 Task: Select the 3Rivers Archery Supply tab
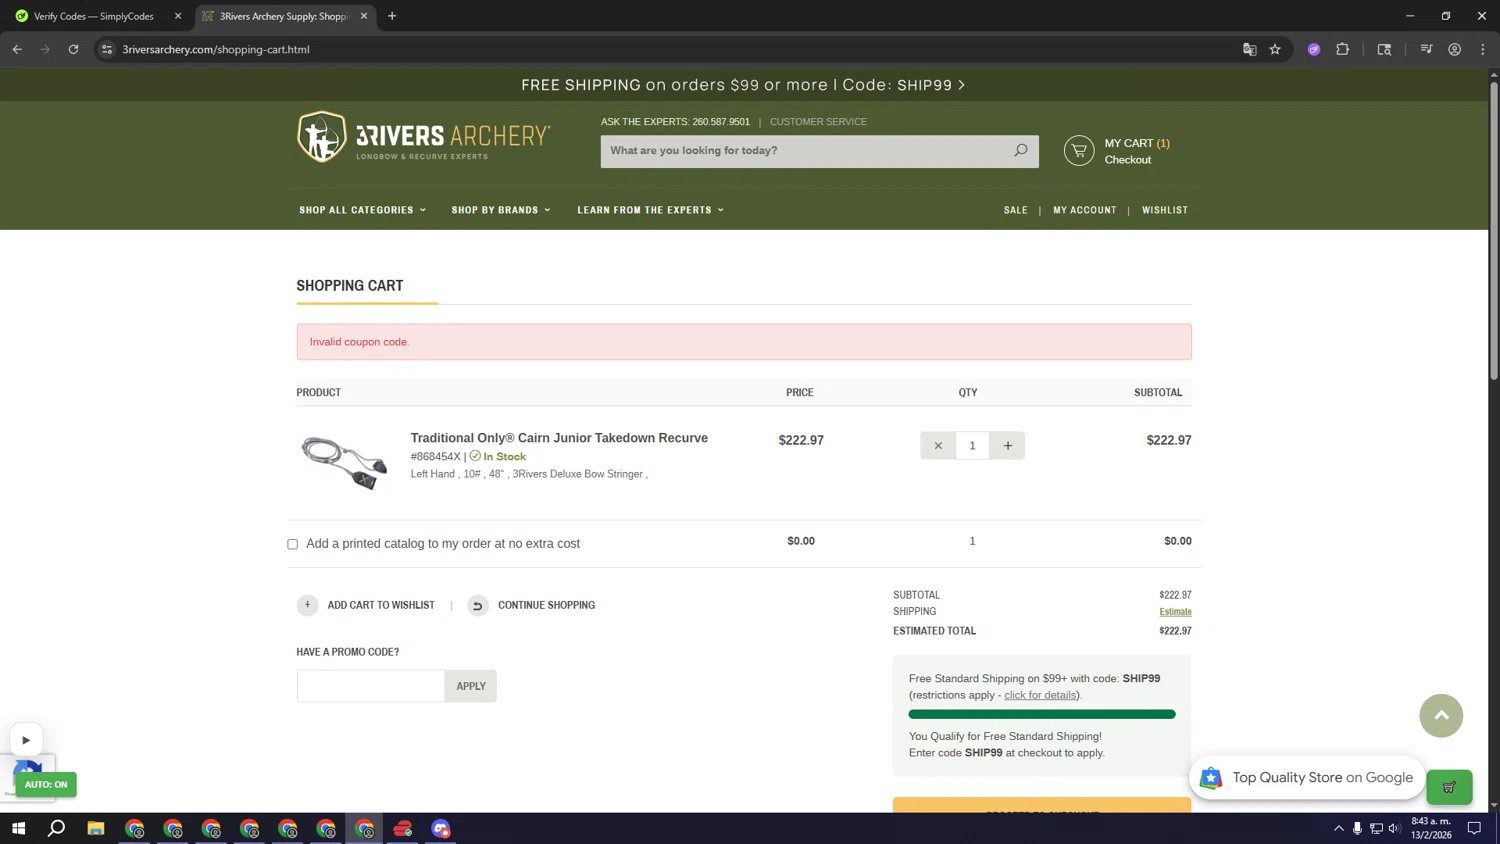(x=285, y=16)
